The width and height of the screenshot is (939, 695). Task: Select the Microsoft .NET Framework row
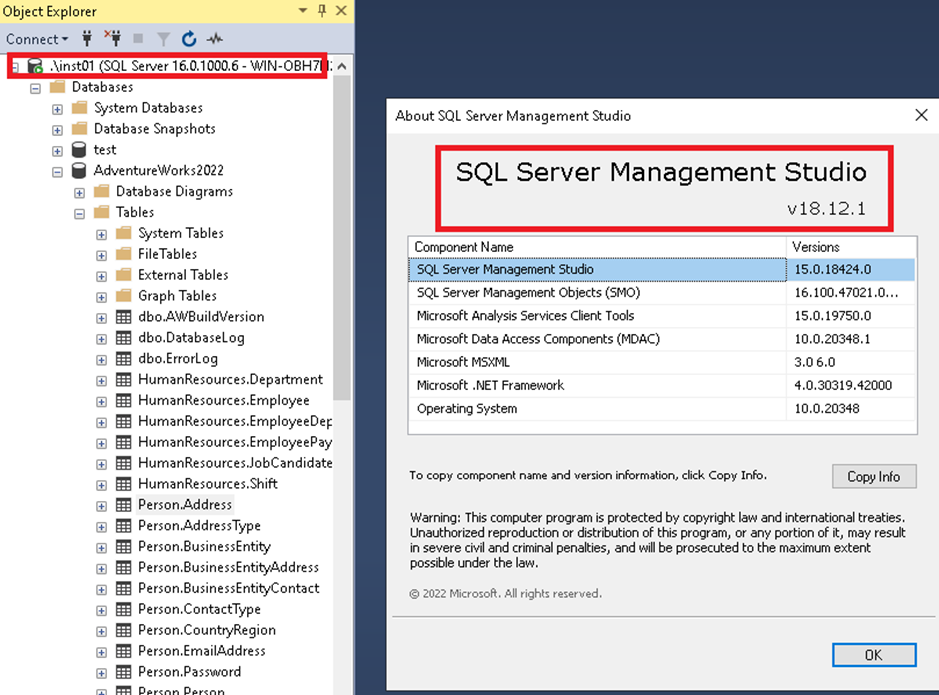(x=662, y=386)
